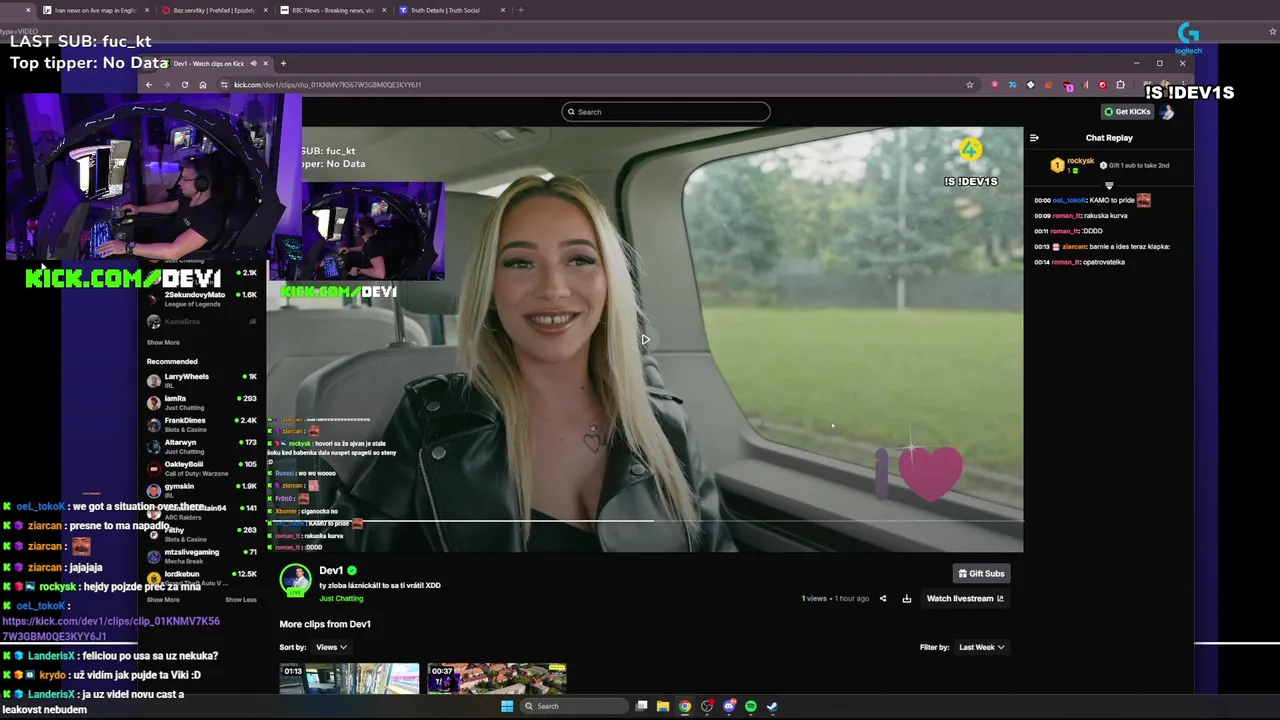
Task: Open LarryWheels in Recommended list
Action: point(201,380)
